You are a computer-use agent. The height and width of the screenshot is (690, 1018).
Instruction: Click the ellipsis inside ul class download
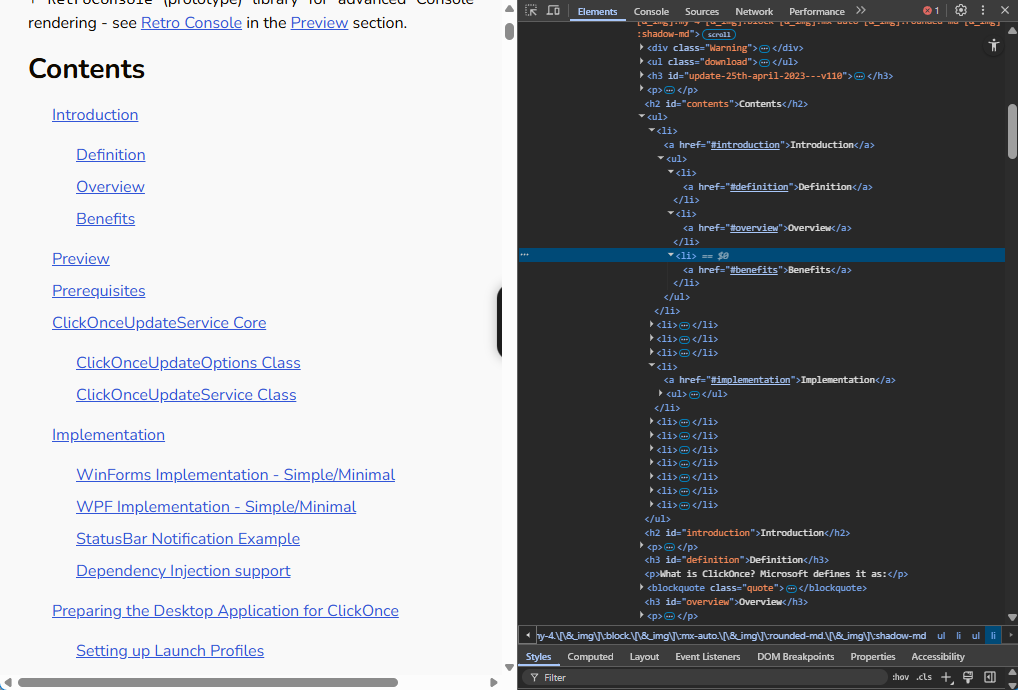pyautogui.click(x=764, y=62)
